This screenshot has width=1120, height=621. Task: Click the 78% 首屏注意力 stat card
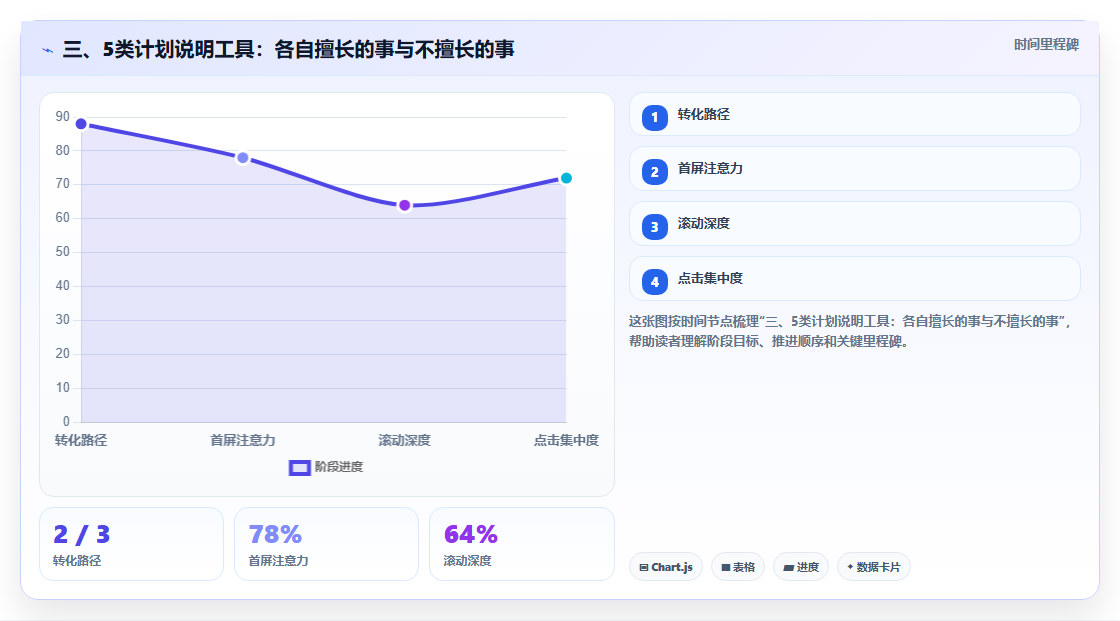[326, 544]
